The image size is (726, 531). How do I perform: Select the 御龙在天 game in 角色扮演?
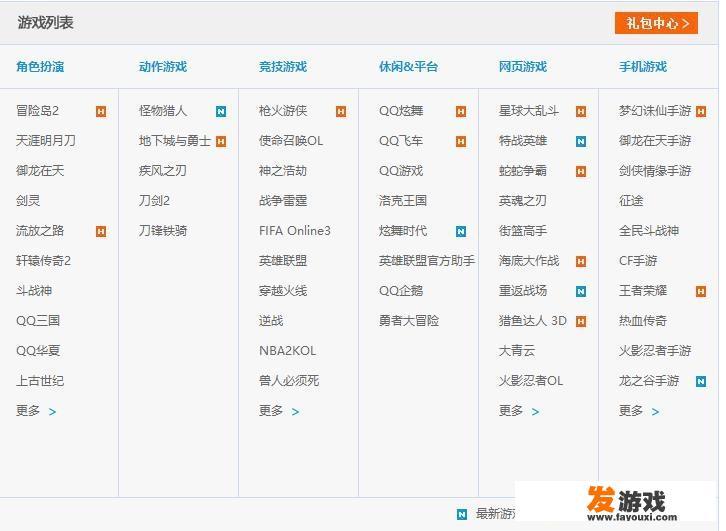tap(40, 171)
